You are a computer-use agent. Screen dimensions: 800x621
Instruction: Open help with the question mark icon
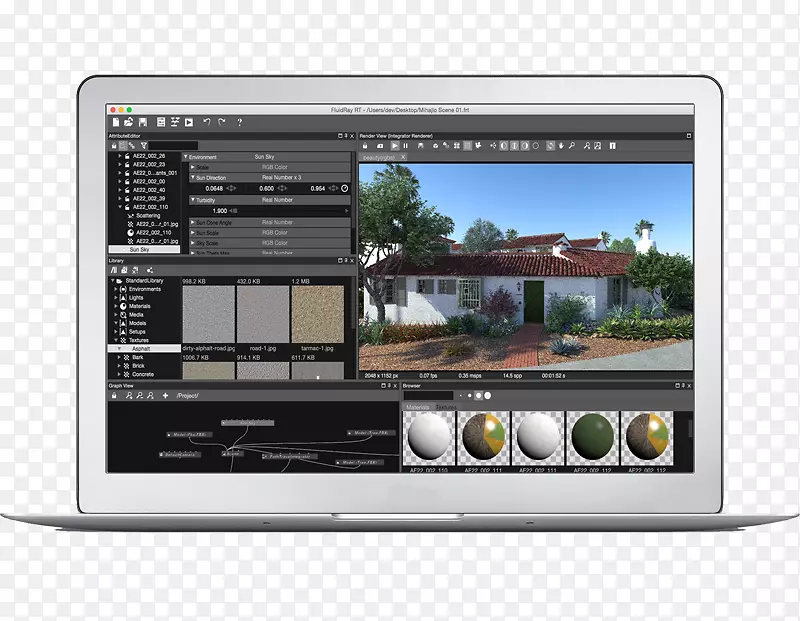click(x=239, y=122)
